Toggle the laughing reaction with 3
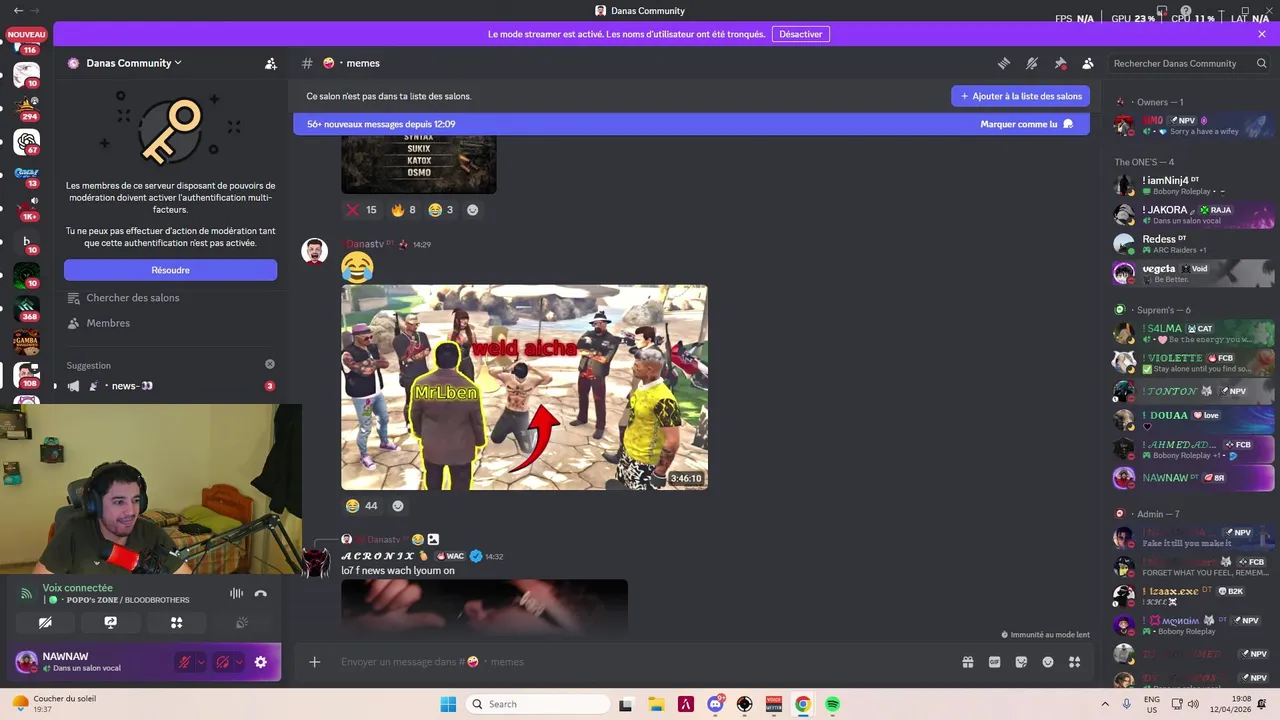This screenshot has height=720, width=1280. (441, 210)
